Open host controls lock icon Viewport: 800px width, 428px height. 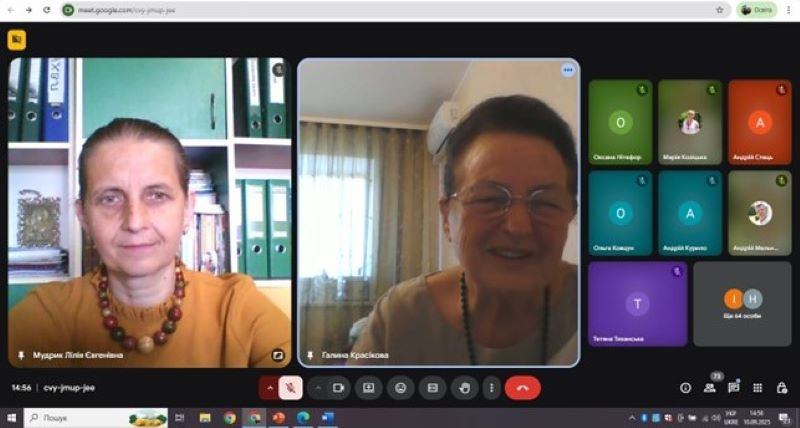pos(782,388)
